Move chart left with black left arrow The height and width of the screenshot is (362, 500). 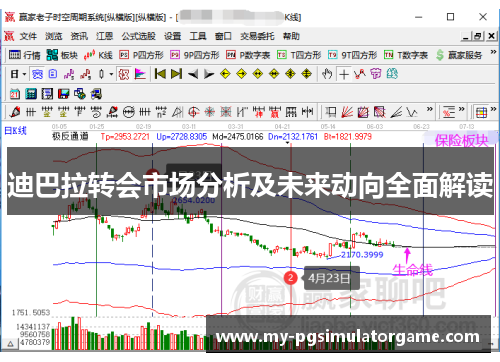(193, 74)
